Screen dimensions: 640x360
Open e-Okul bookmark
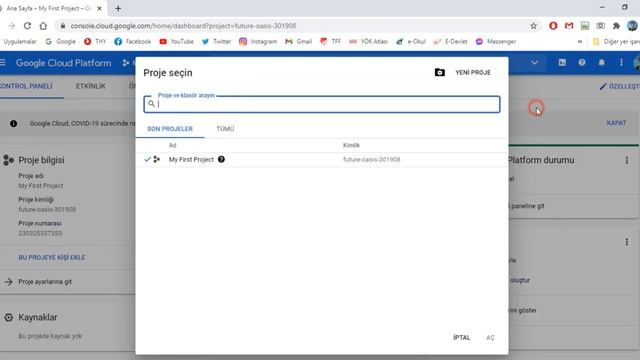click(x=411, y=42)
